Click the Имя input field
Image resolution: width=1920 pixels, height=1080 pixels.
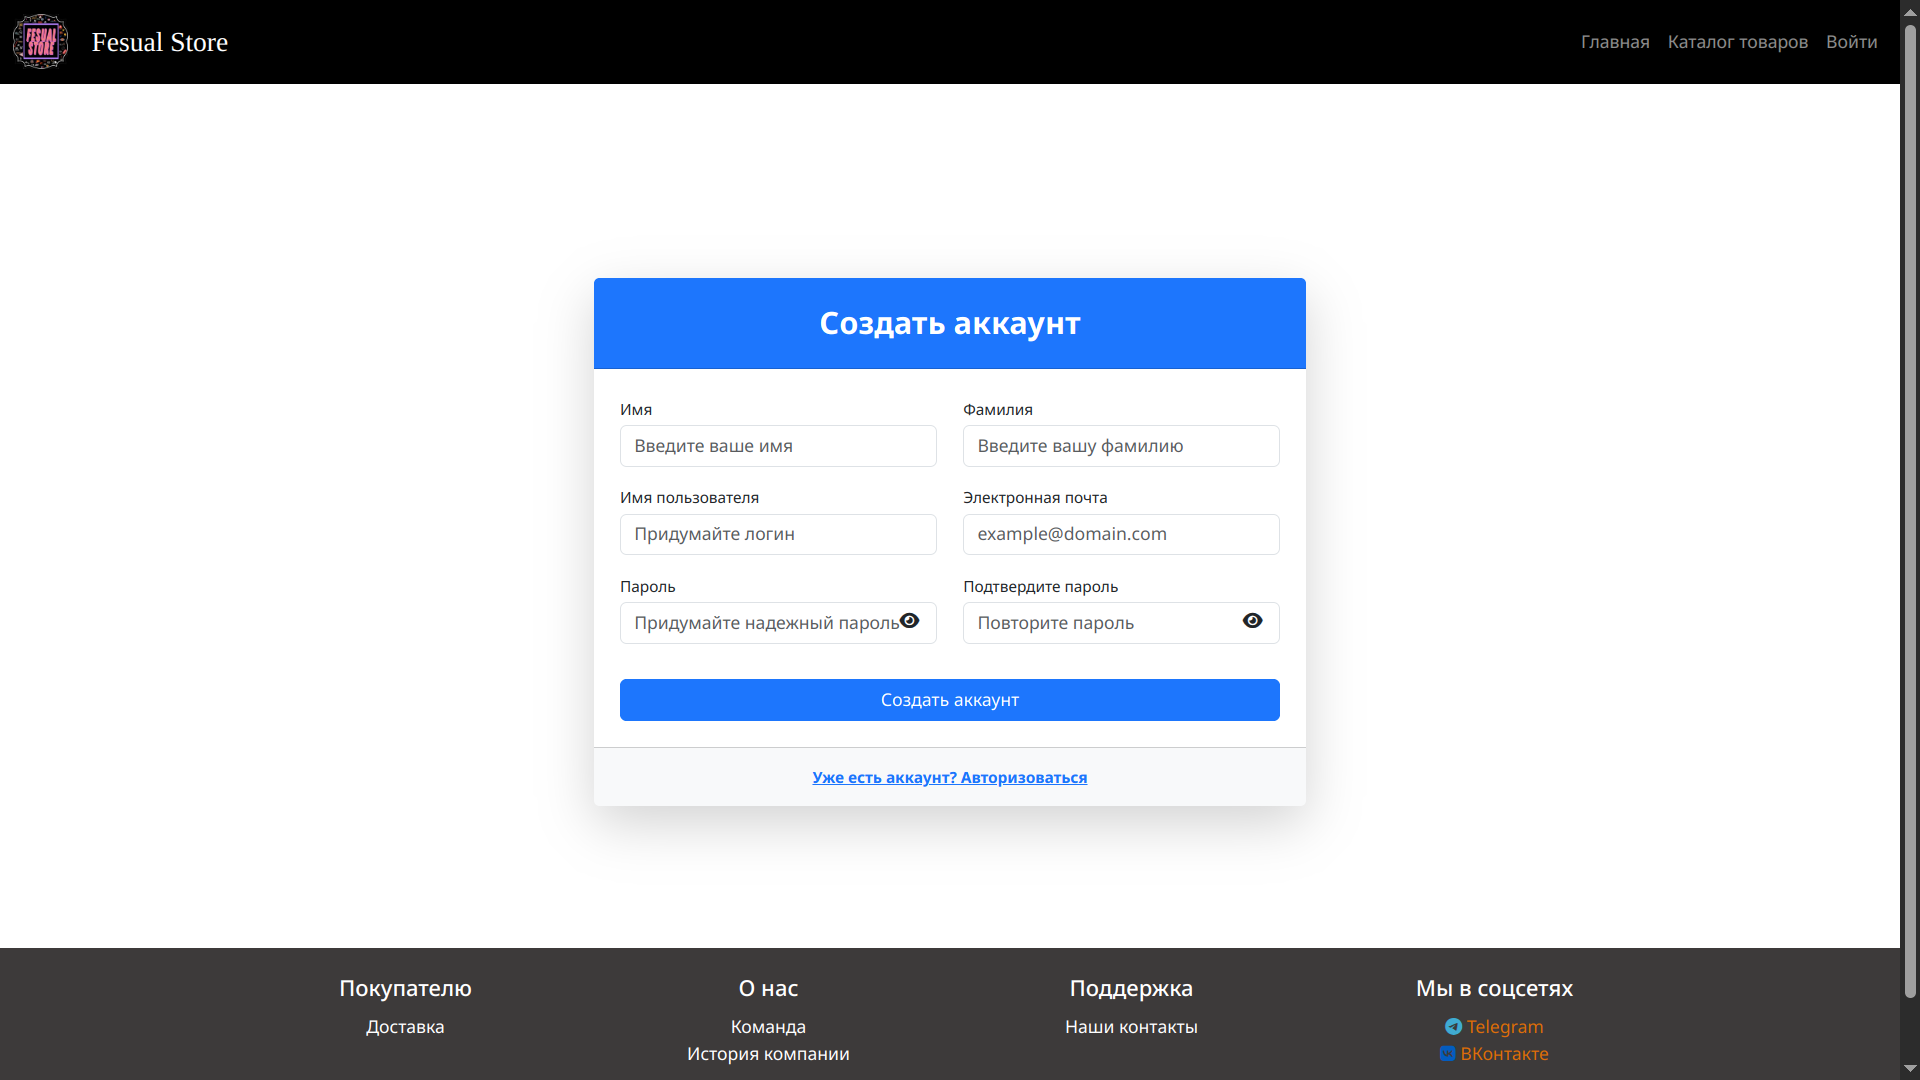778,446
